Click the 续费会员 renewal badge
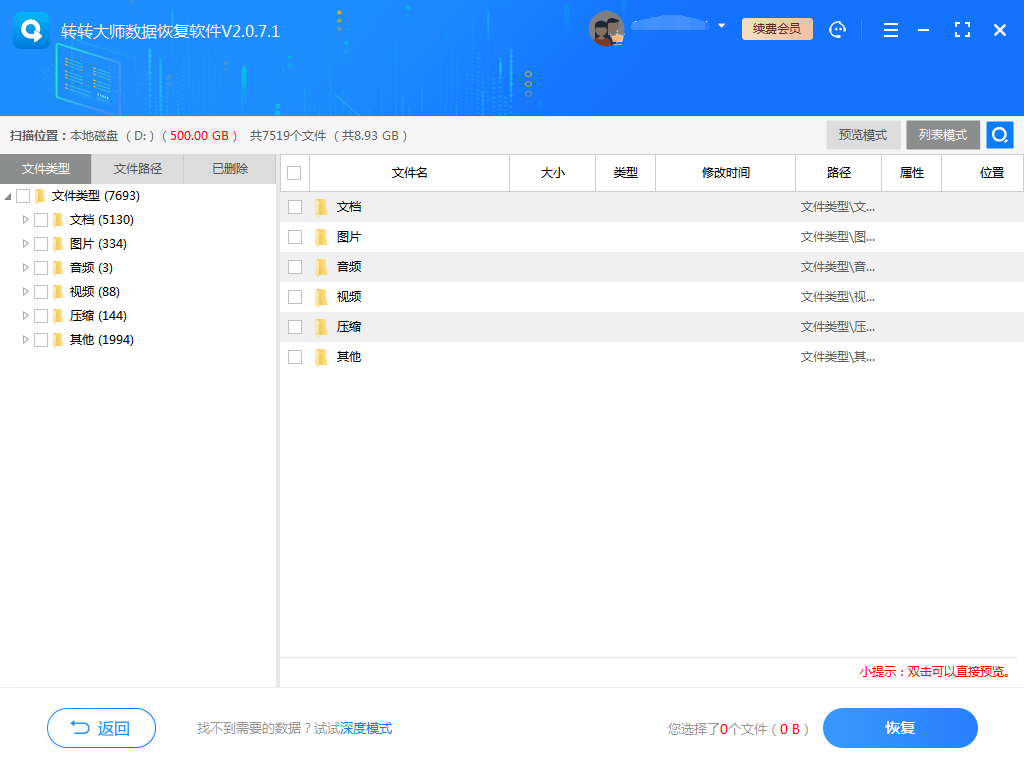This screenshot has width=1024, height=768. tap(777, 29)
